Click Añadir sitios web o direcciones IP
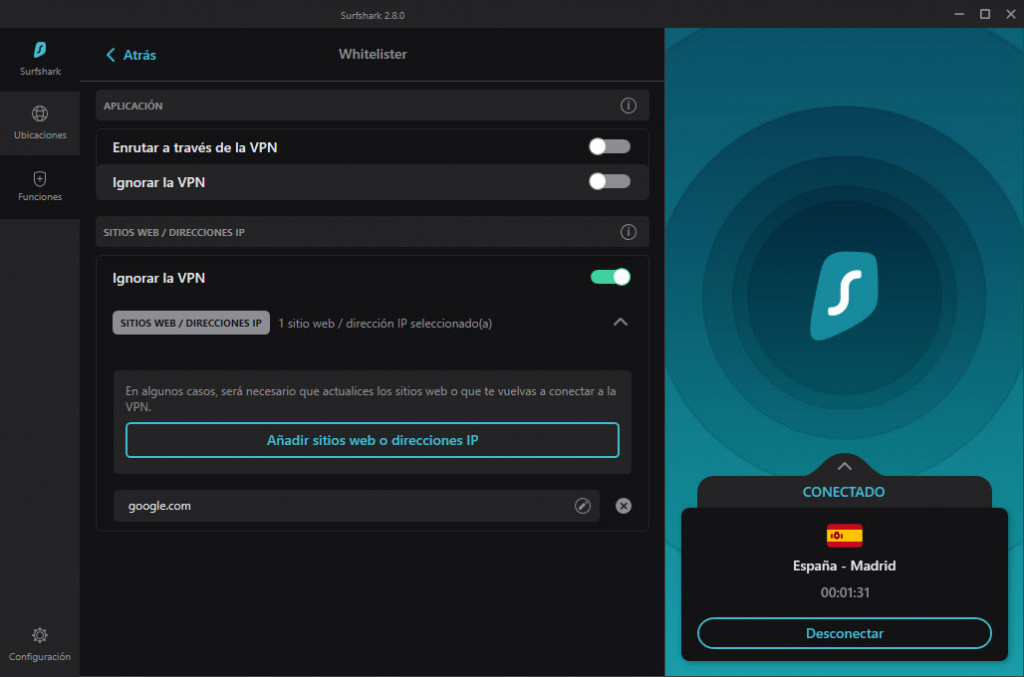 (x=372, y=440)
